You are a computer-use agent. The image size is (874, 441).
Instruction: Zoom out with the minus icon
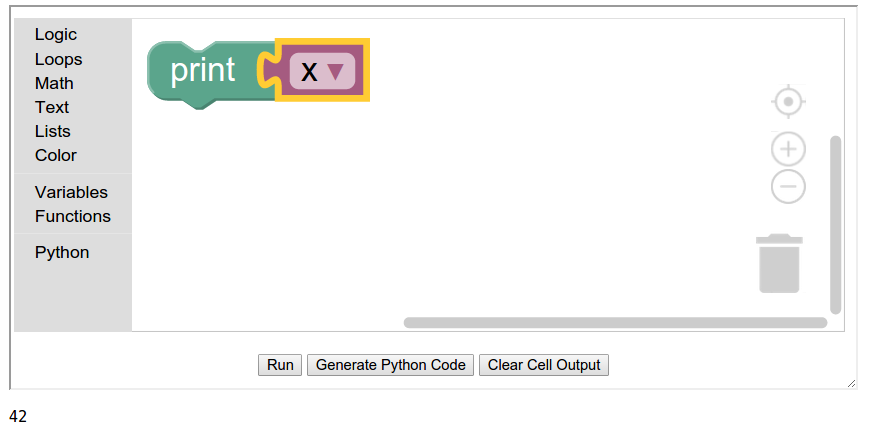click(788, 186)
